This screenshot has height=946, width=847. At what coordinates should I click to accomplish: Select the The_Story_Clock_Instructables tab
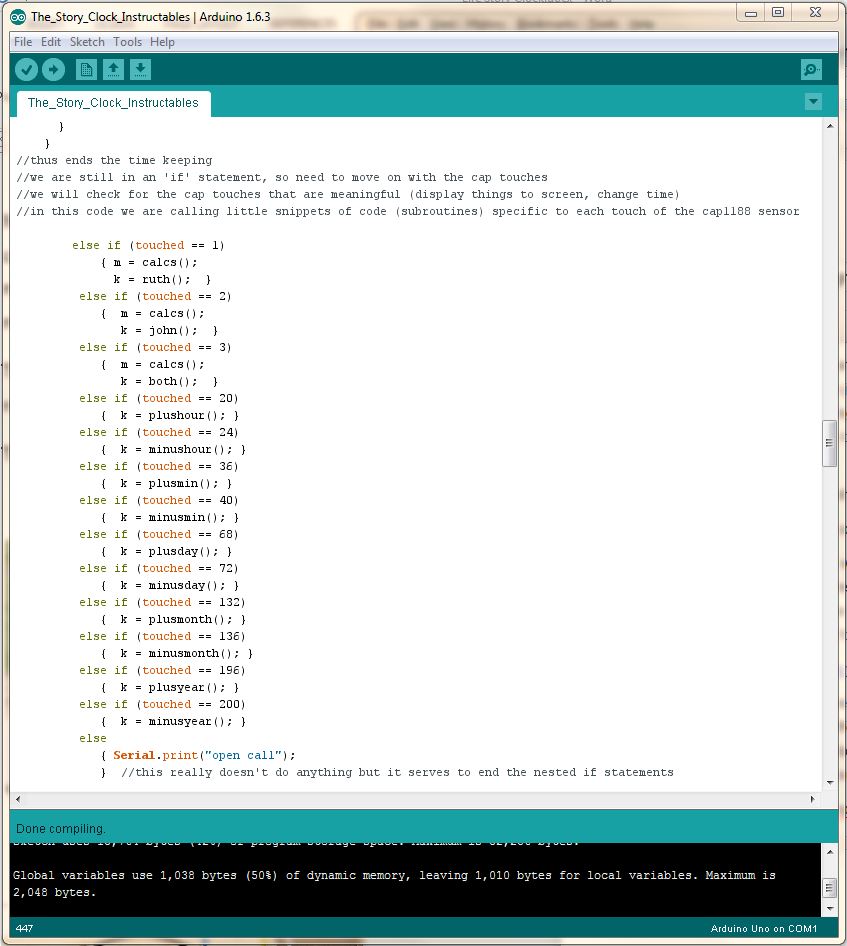113,103
